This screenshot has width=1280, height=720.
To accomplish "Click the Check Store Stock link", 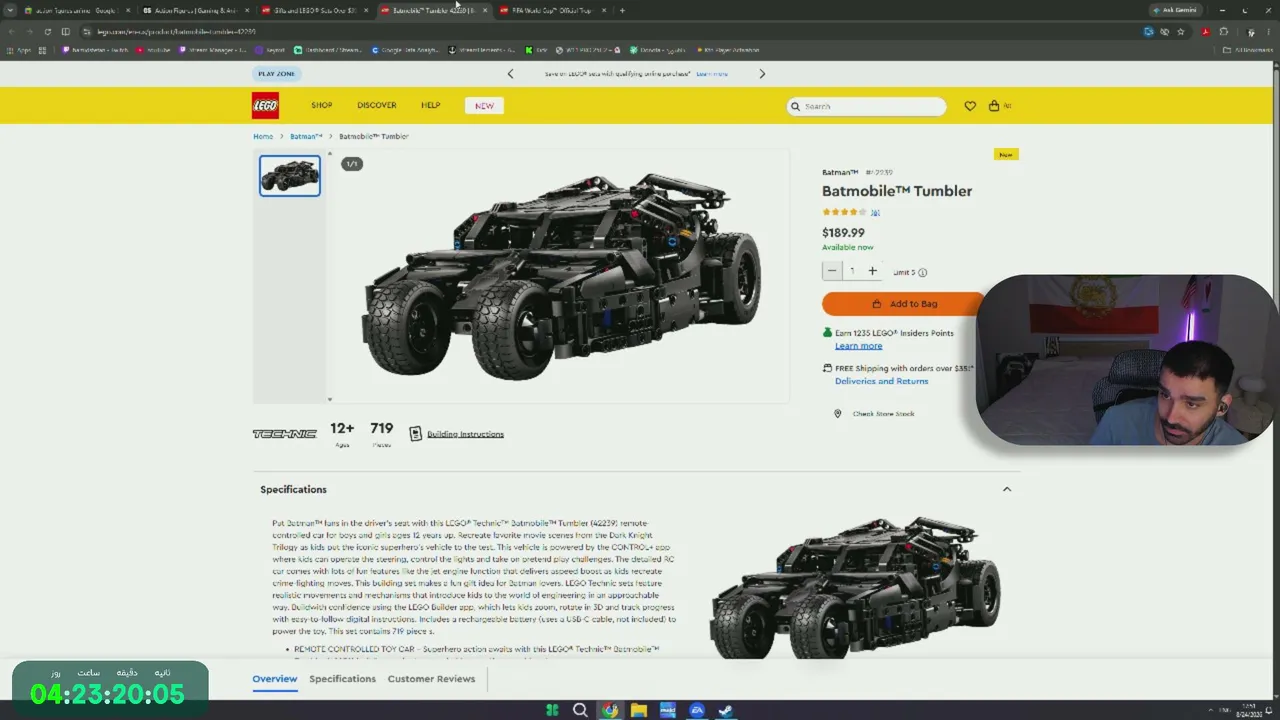I will 884,414.
